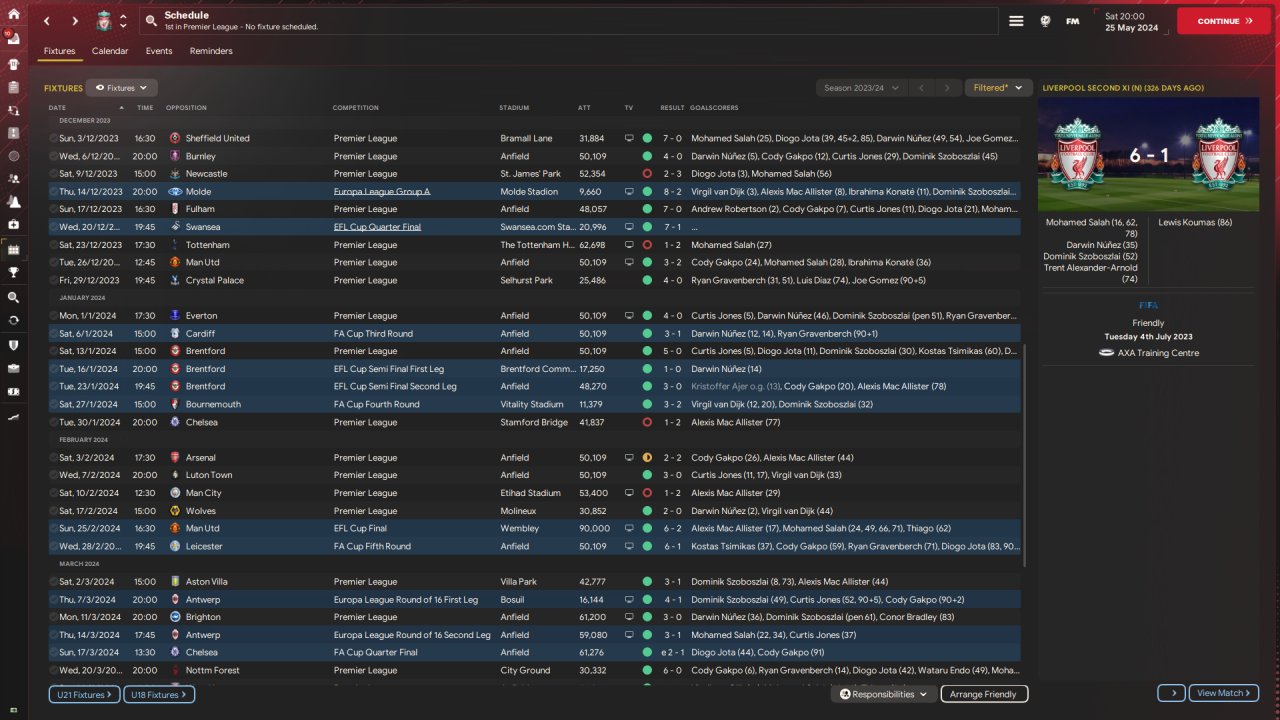Open U21 Fixtures
This screenshot has height=720, width=1280.
(84, 694)
